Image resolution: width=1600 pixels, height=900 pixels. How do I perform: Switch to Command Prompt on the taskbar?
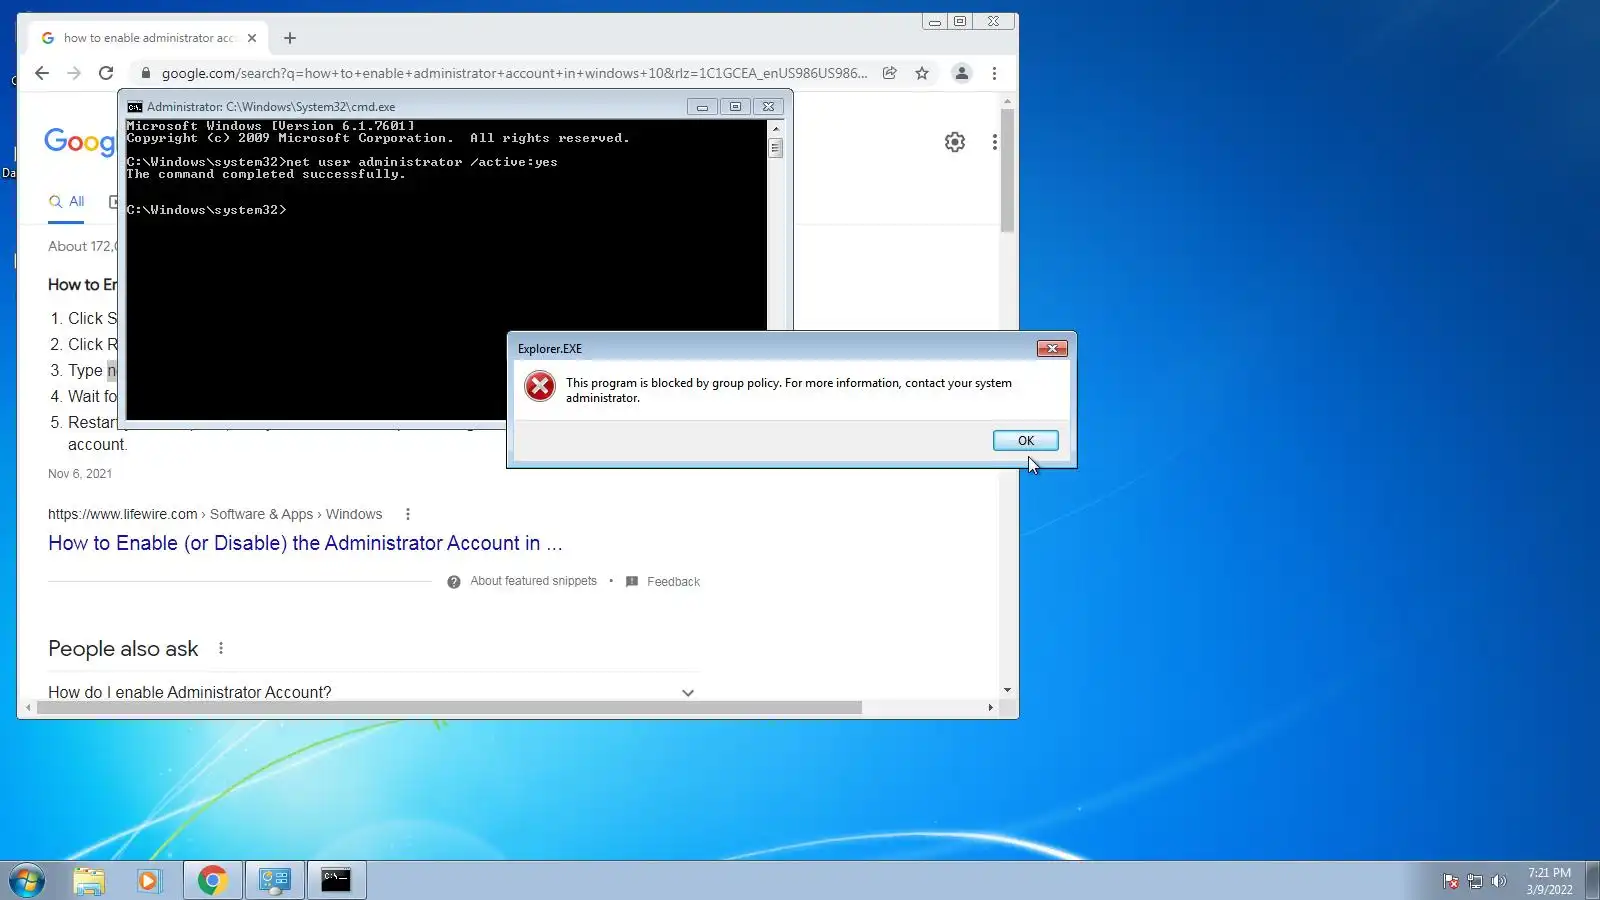point(336,881)
